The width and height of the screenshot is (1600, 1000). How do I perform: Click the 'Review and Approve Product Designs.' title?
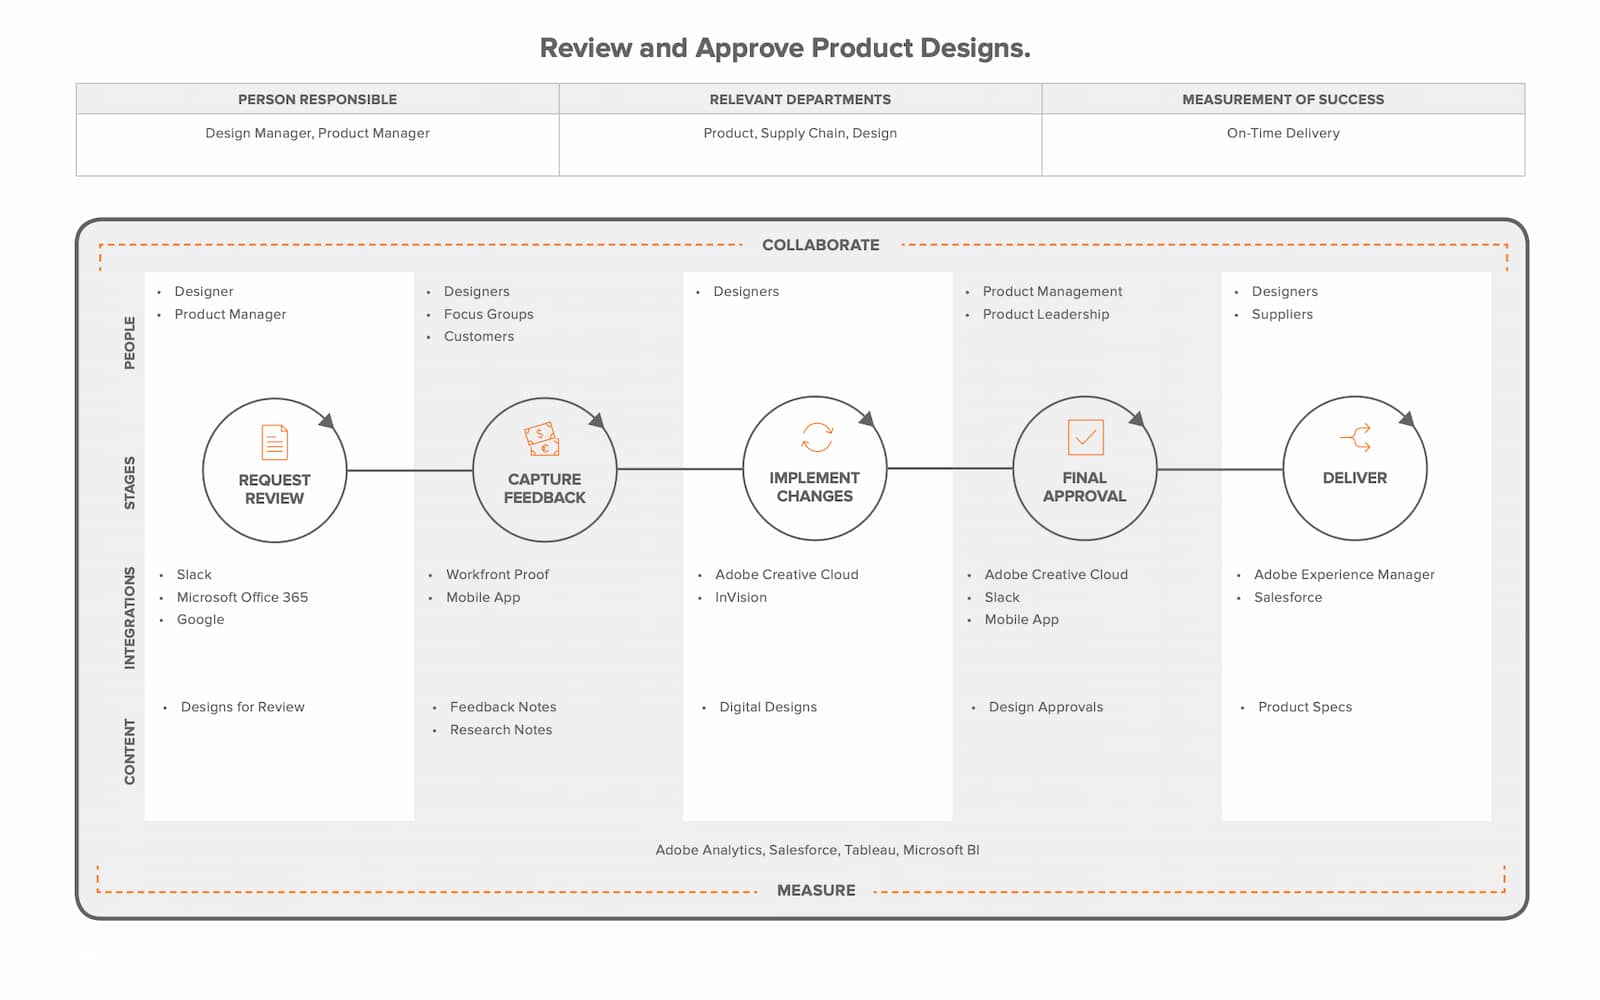pyautogui.click(x=785, y=48)
